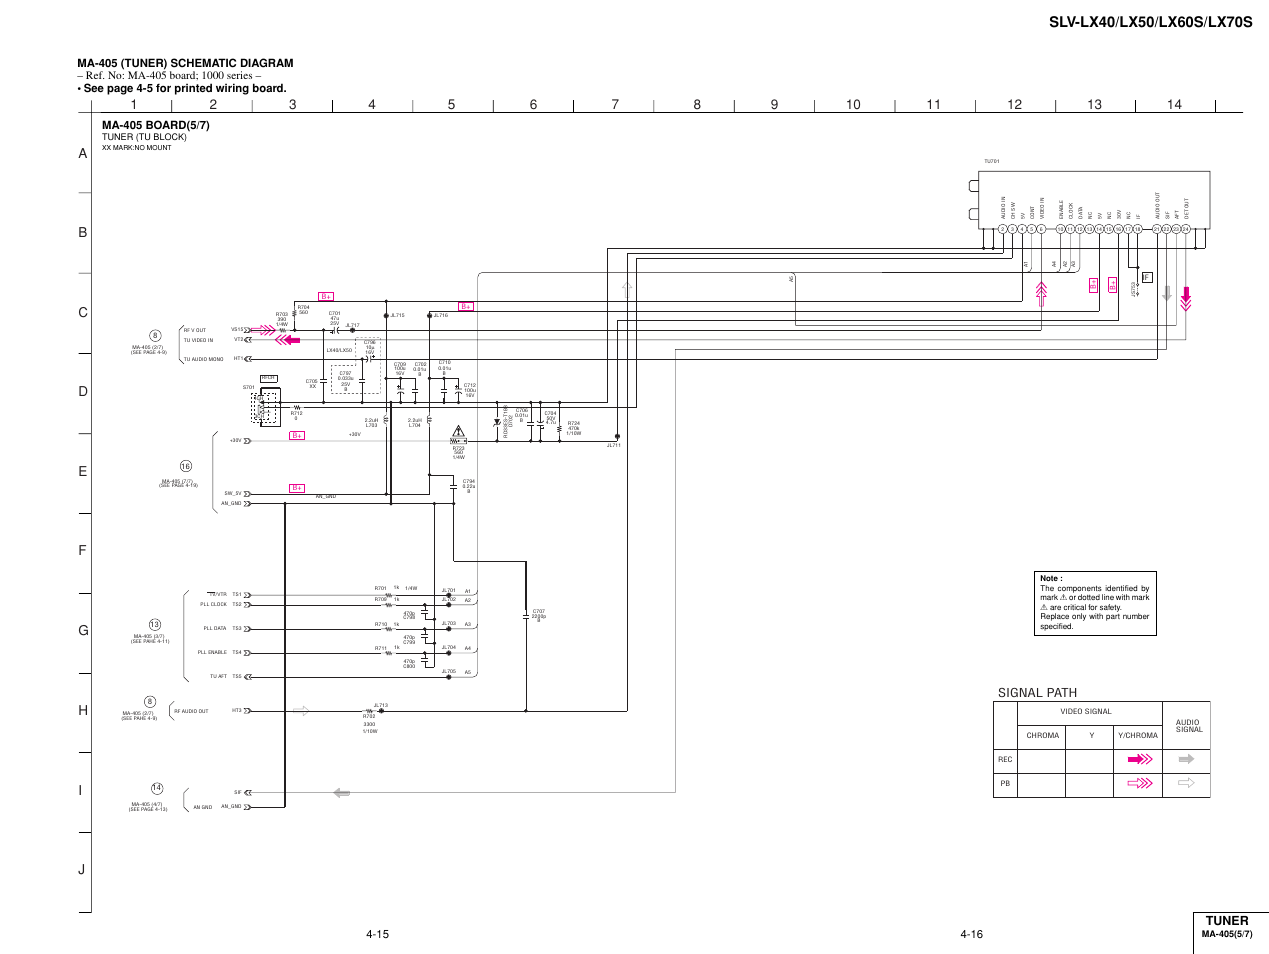
Task: Click the circled 16 connector reference
Action: pos(185,466)
